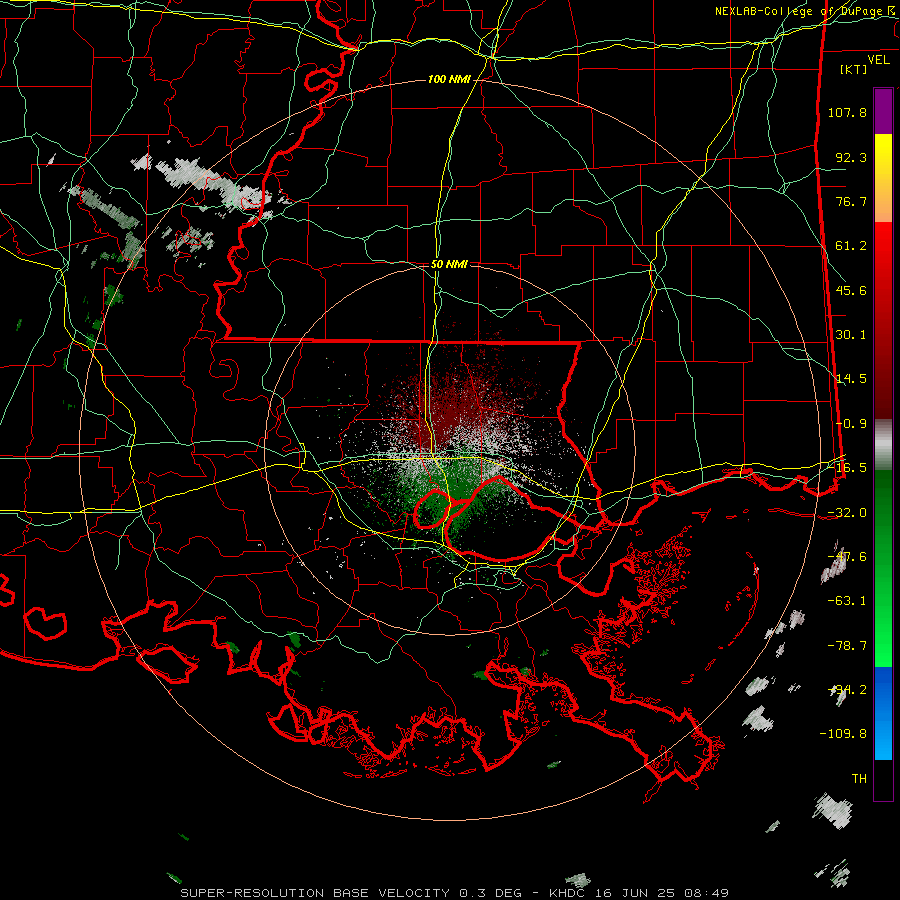The image size is (900, 900).
Task: Pick the green inbound segment of velocity scale
Action: point(883,568)
